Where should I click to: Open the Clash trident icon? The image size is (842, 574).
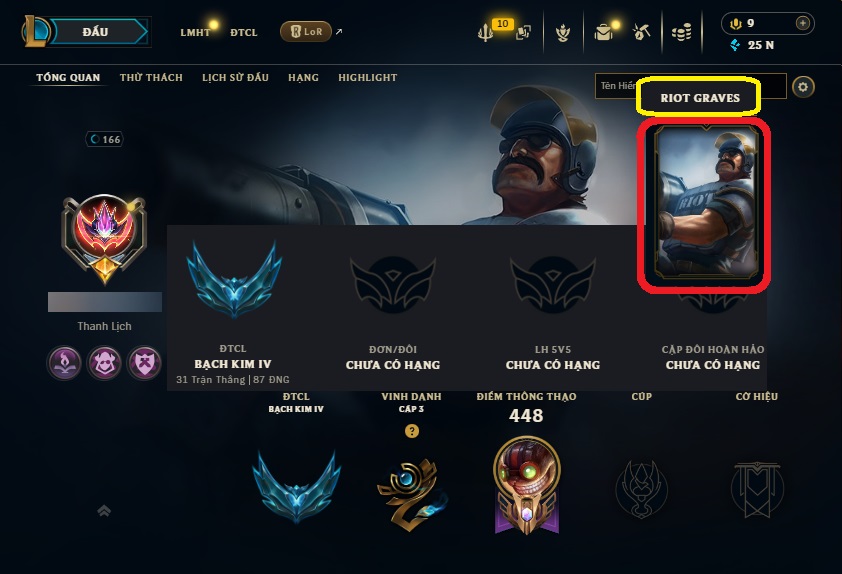(485, 33)
